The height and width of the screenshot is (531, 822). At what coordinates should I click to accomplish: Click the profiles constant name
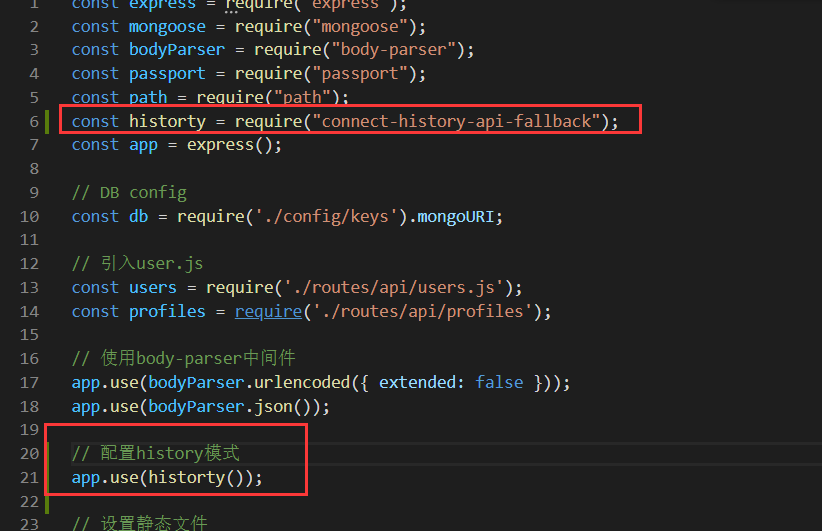pos(167,312)
